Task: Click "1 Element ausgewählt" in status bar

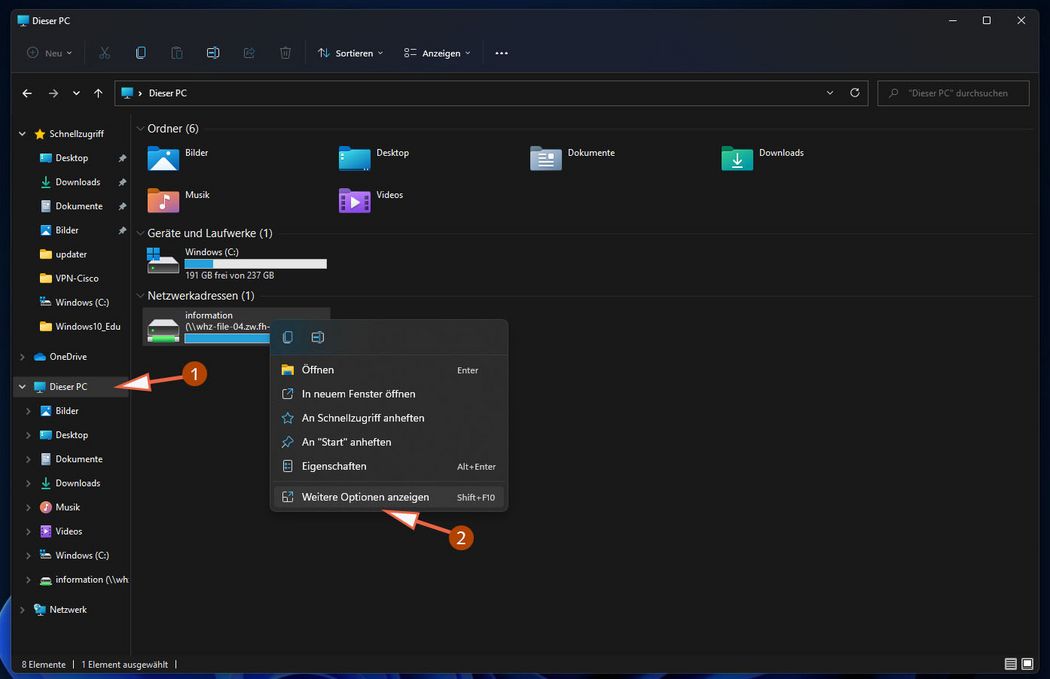Action: [125, 665]
